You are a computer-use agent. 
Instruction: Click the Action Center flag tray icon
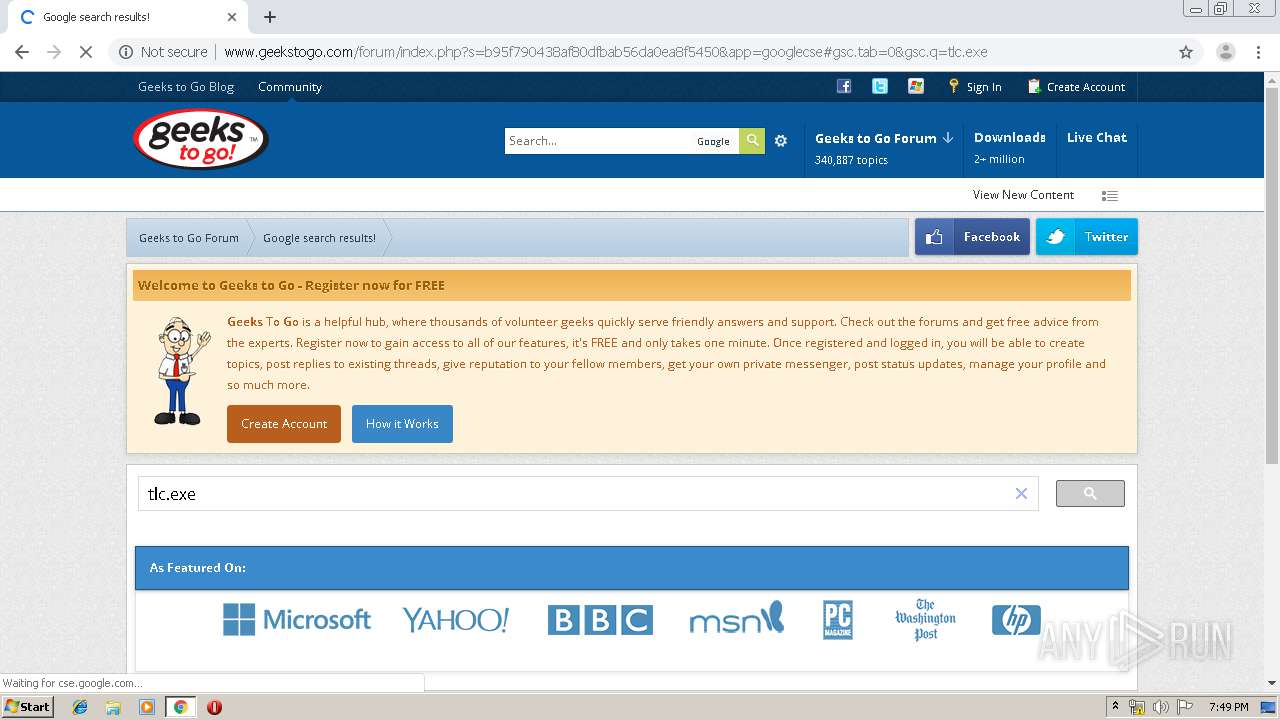coord(1183,707)
